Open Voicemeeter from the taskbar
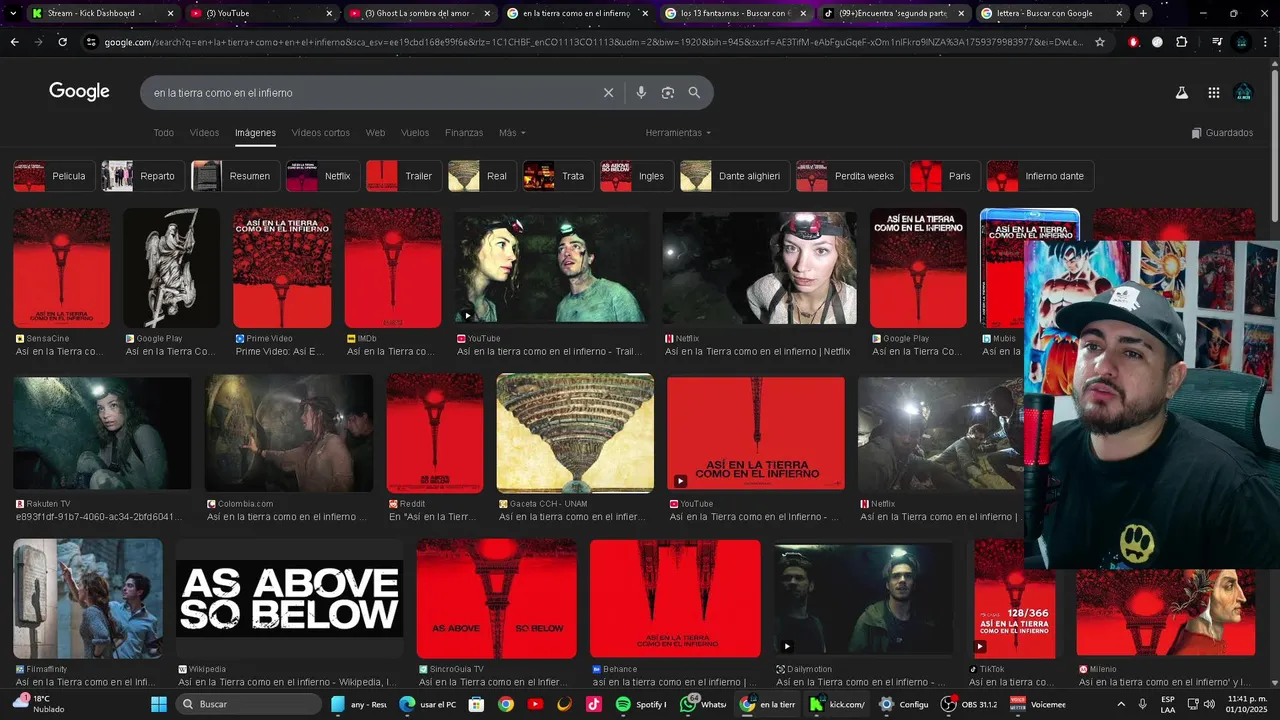Viewport: 1280px width, 720px height. click(1038, 704)
